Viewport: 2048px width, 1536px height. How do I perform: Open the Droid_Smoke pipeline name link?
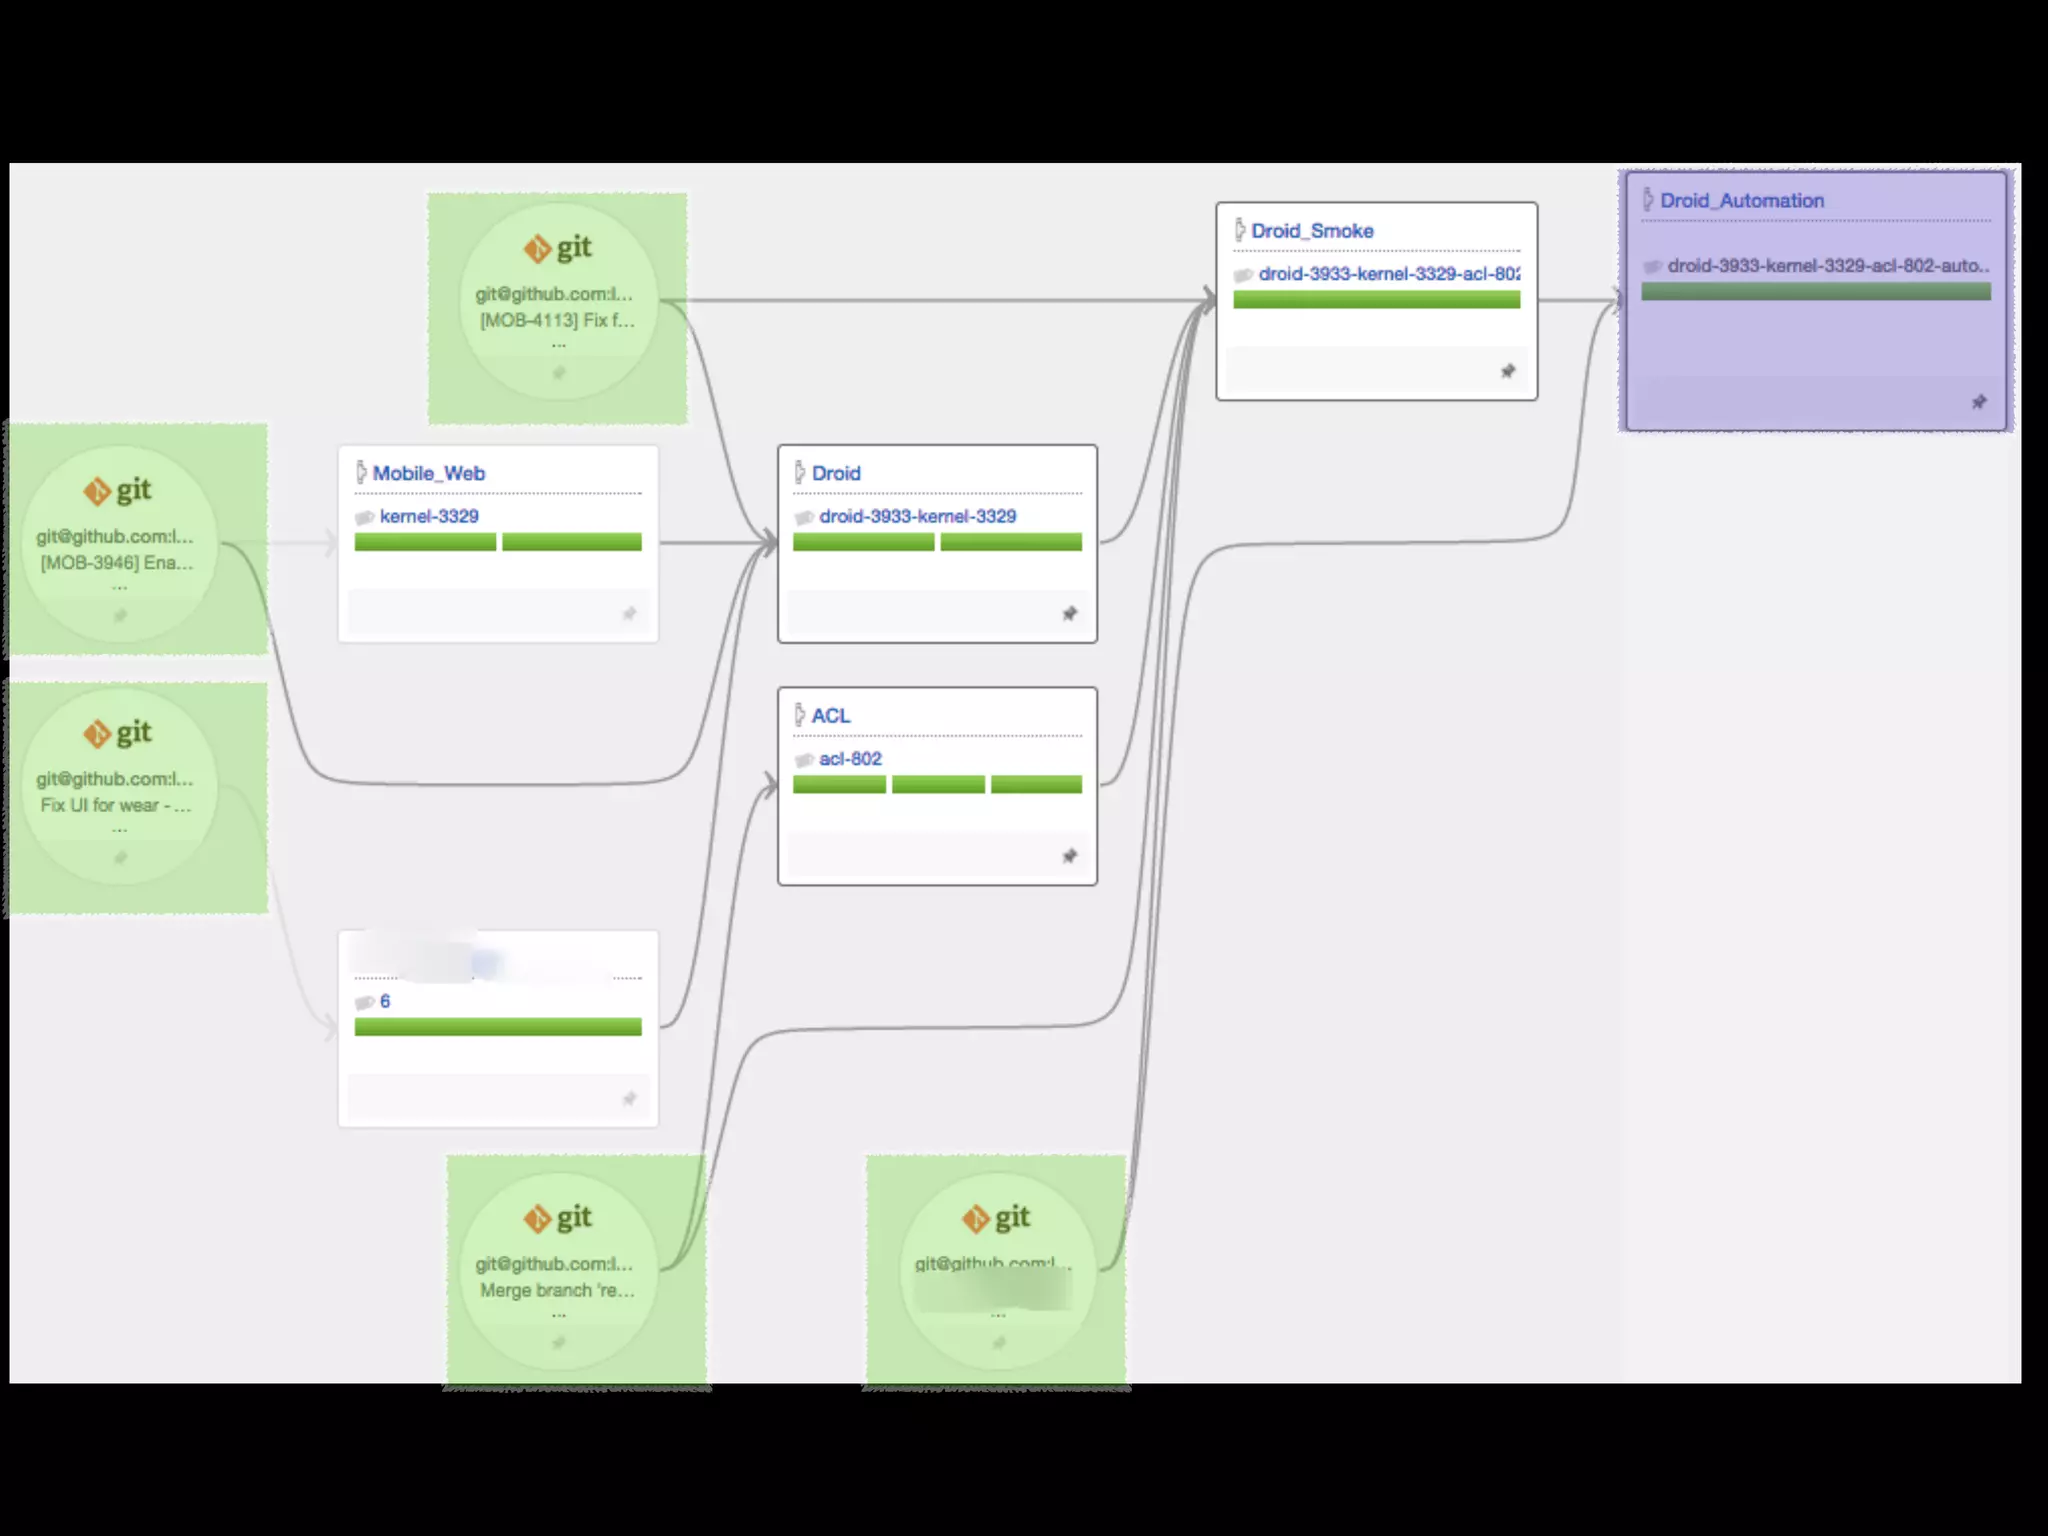click(1312, 231)
